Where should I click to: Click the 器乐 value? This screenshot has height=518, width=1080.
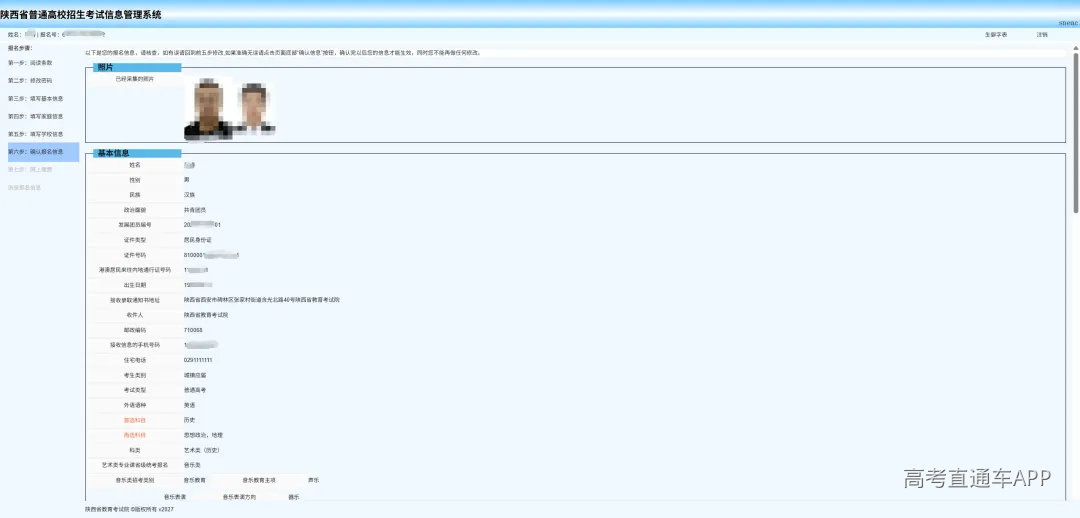(x=293, y=497)
